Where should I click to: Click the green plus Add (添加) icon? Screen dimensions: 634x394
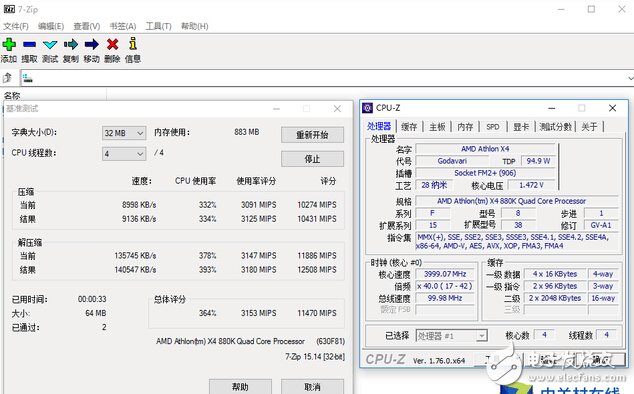tap(9, 44)
